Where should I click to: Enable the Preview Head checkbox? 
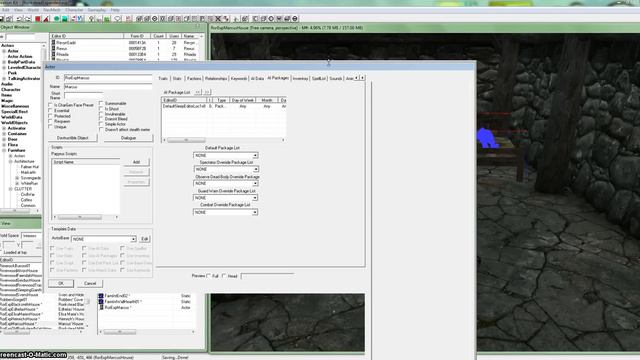click(224, 276)
